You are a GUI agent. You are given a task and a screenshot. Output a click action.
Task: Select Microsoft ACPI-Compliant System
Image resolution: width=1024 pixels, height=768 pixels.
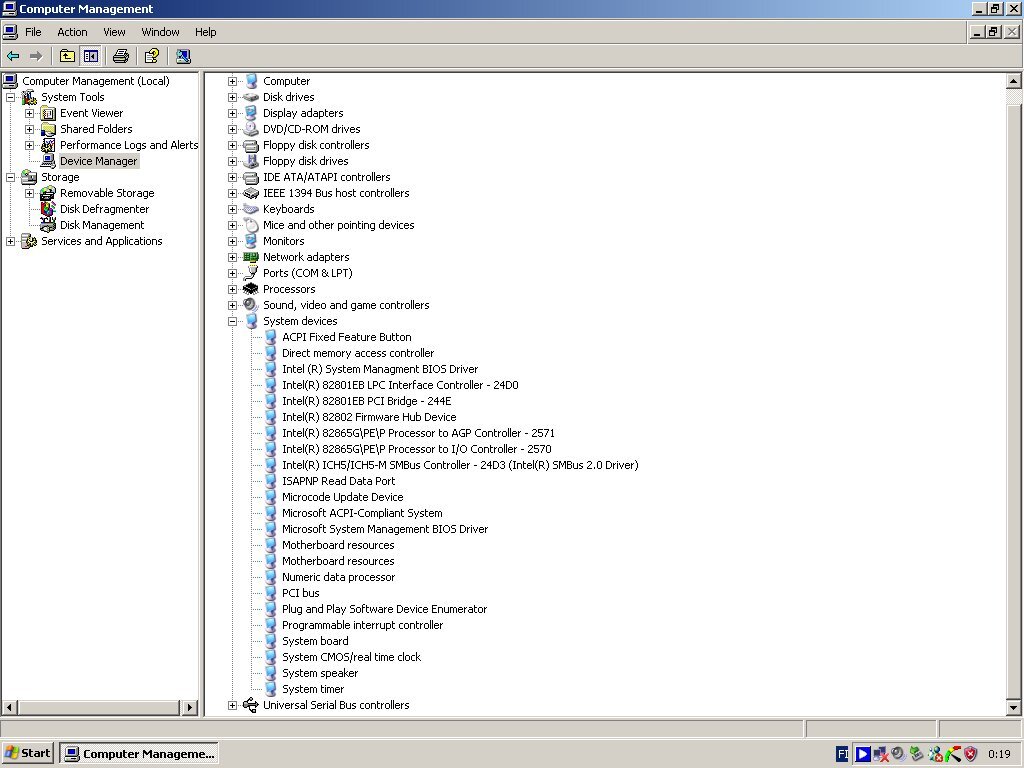coord(362,513)
